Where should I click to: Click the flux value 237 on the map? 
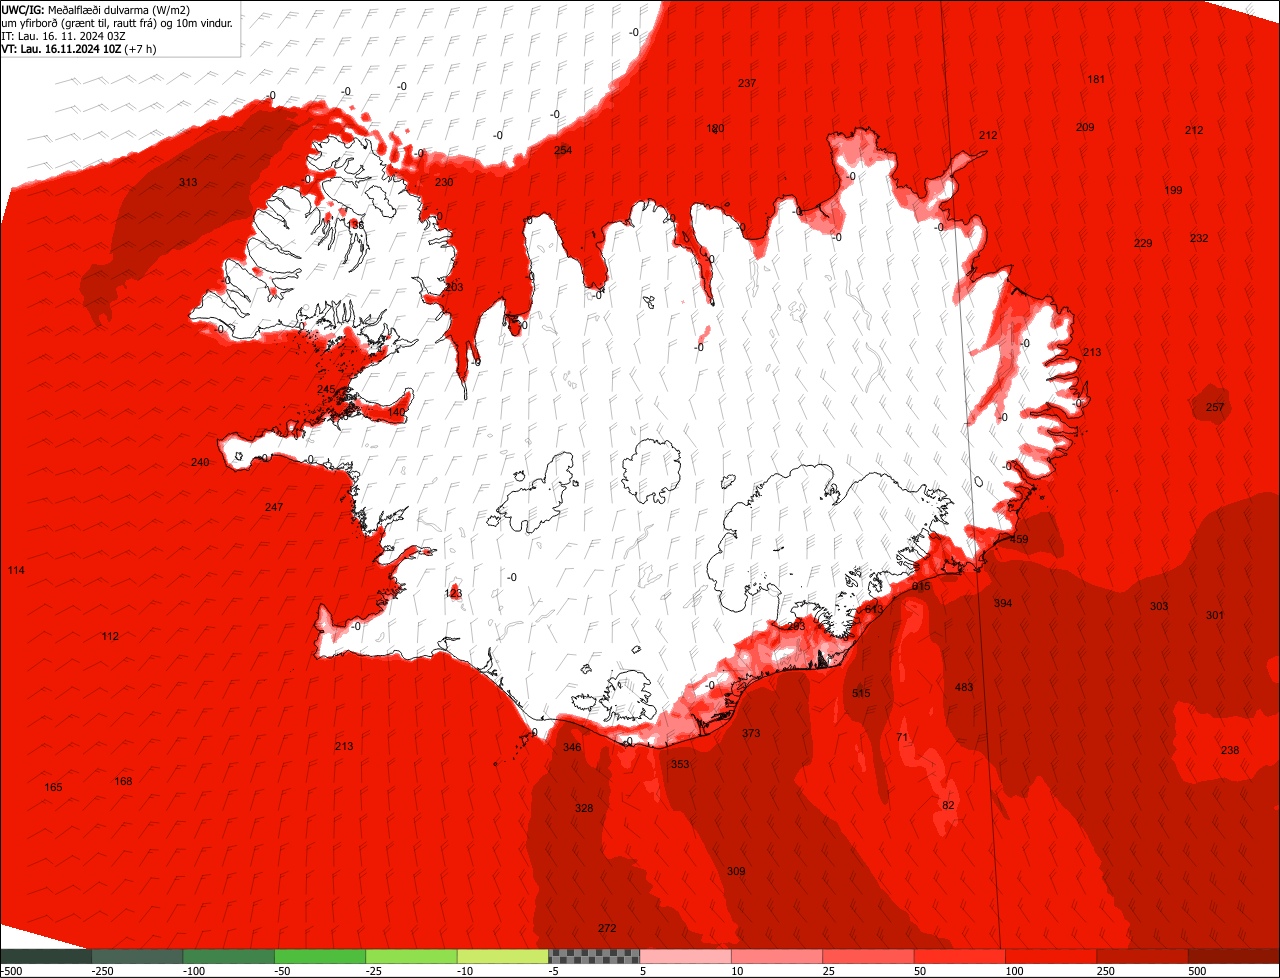(747, 83)
